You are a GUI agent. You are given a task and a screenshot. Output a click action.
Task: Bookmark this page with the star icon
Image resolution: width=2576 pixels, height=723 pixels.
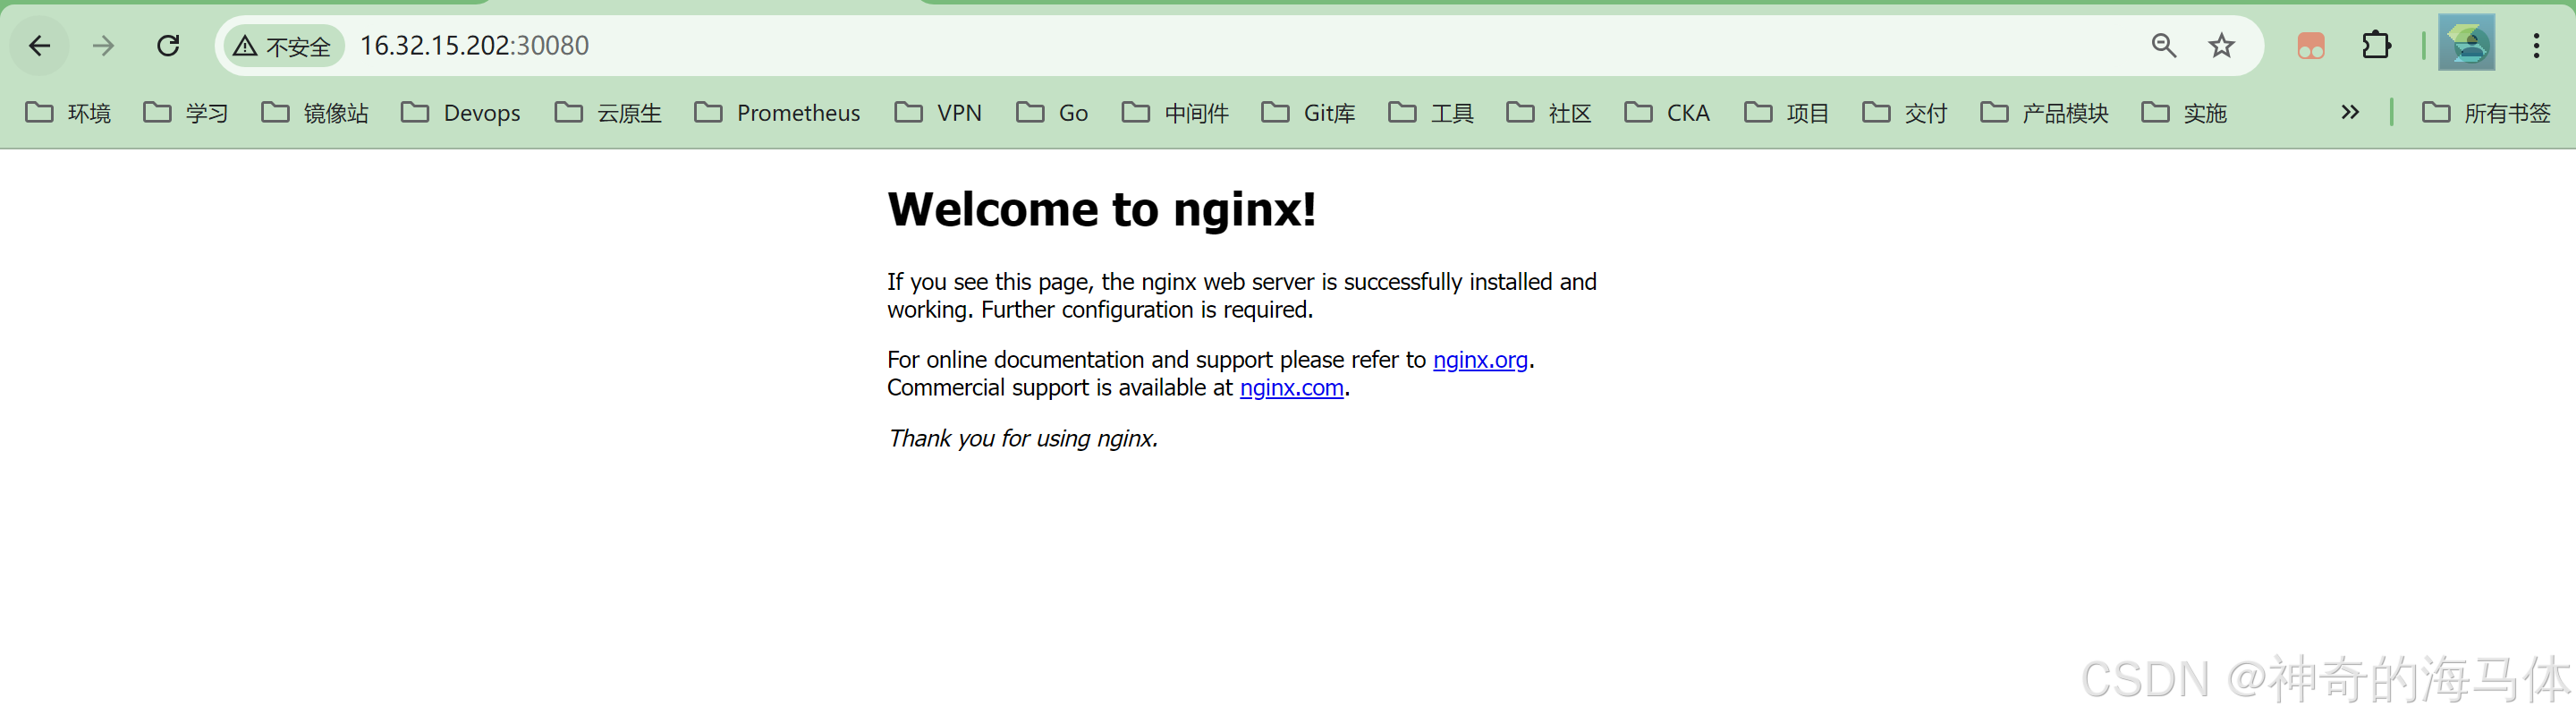coord(2221,45)
